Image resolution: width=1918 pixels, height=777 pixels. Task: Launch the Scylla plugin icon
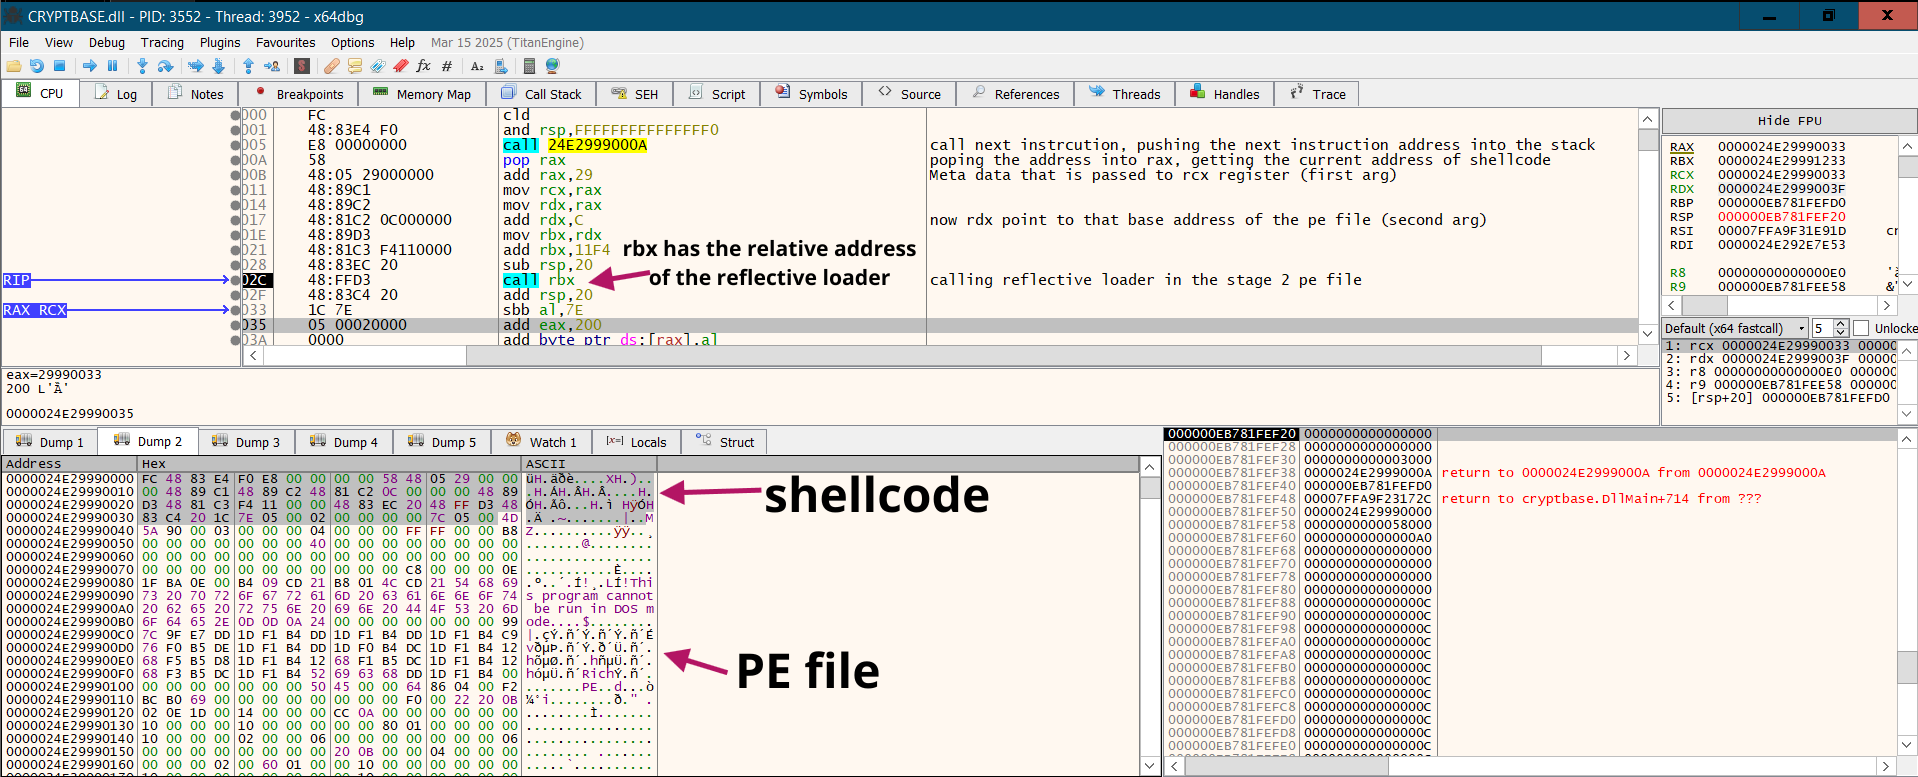(x=302, y=66)
